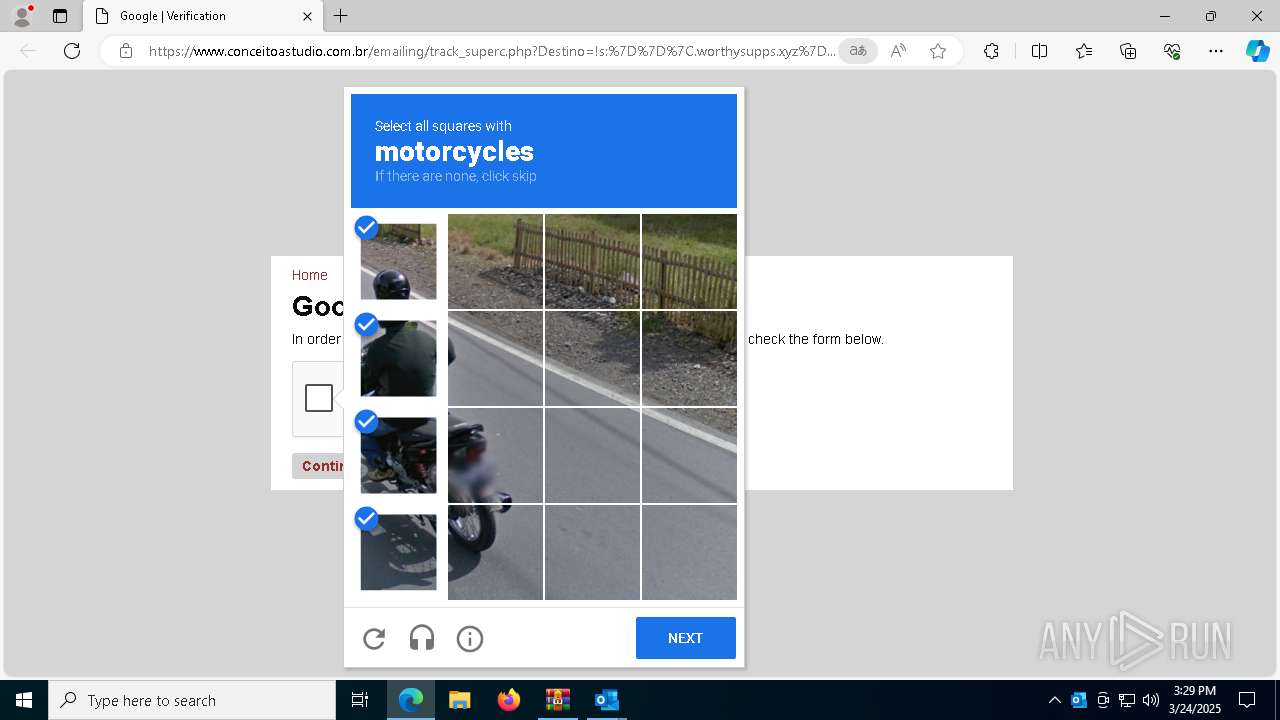Open the browser profile icon
The height and width of the screenshot is (720, 1280).
(x=22, y=16)
